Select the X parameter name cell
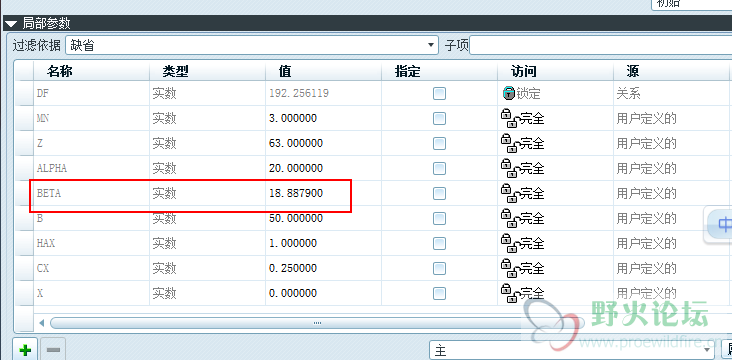 92,293
